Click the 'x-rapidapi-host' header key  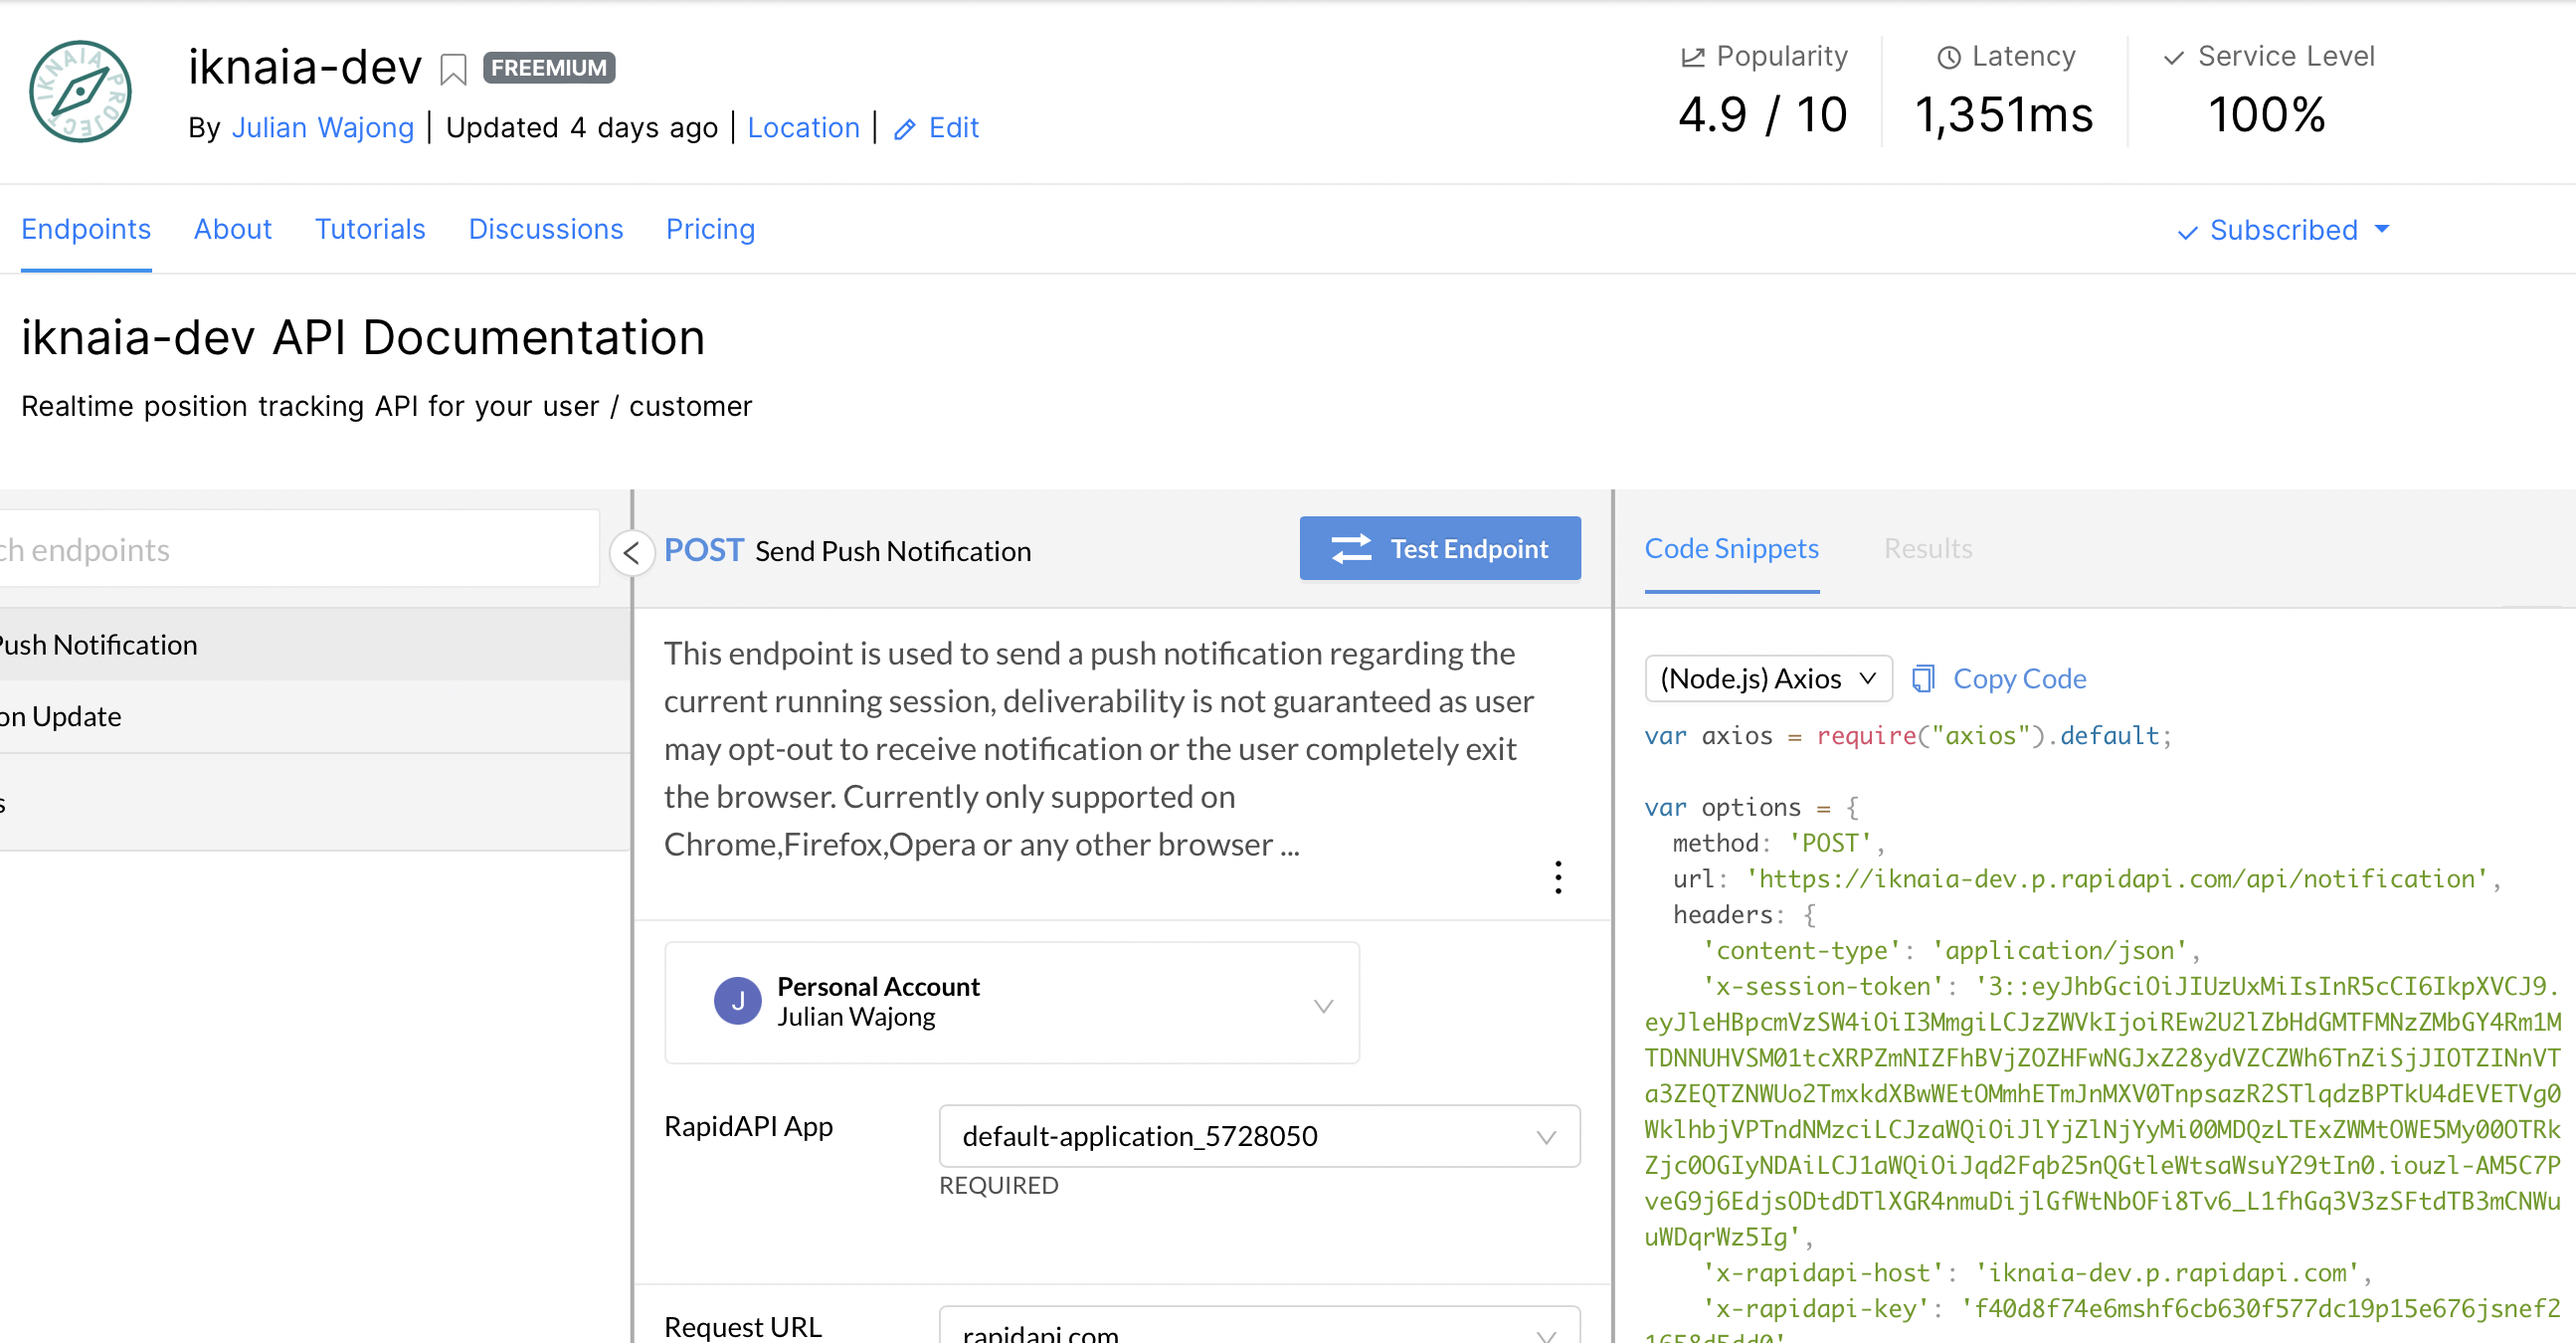tap(1825, 1273)
